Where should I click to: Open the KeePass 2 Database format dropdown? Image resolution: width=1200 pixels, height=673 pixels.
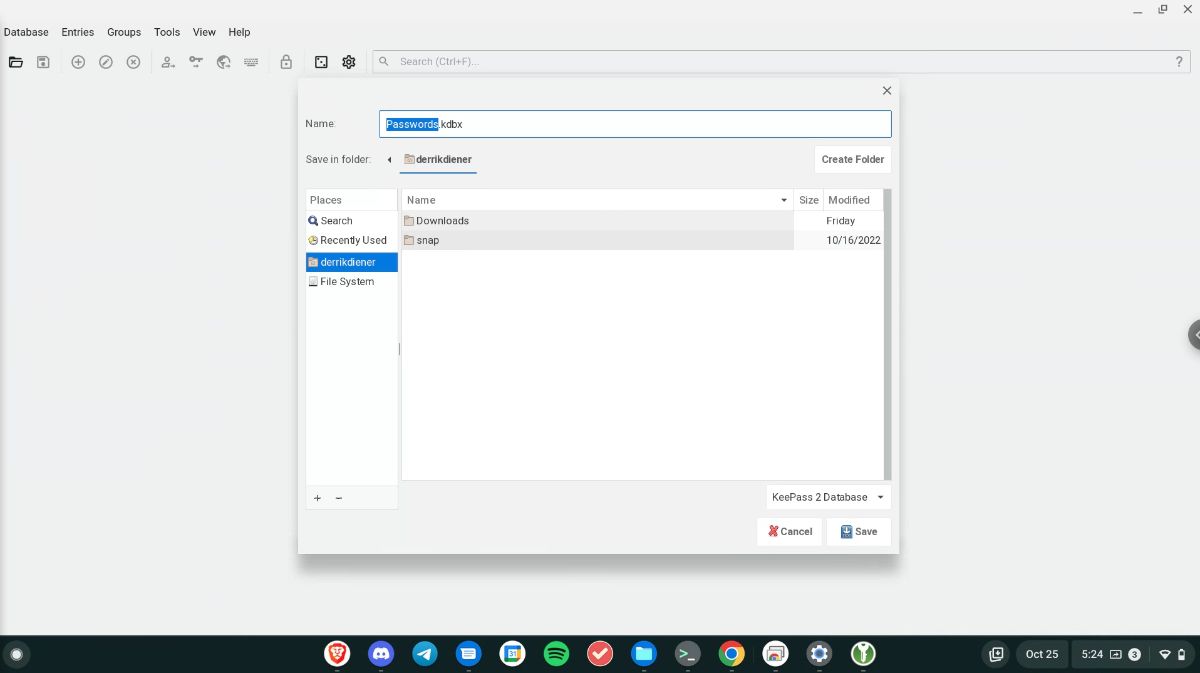pyautogui.click(x=827, y=497)
